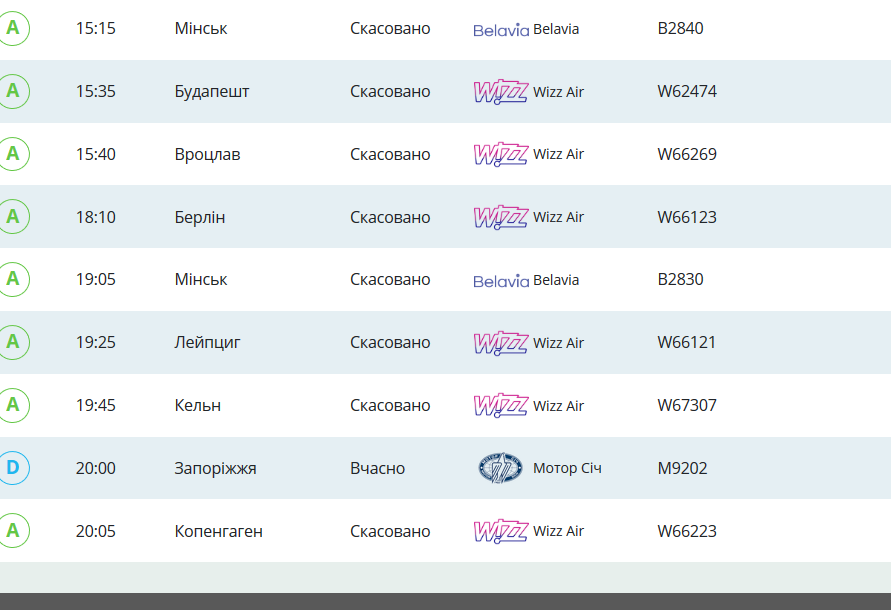Click the Belavia logo on flight B2830 row
This screenshot has width=891, height=610.
tap(501, 280)
